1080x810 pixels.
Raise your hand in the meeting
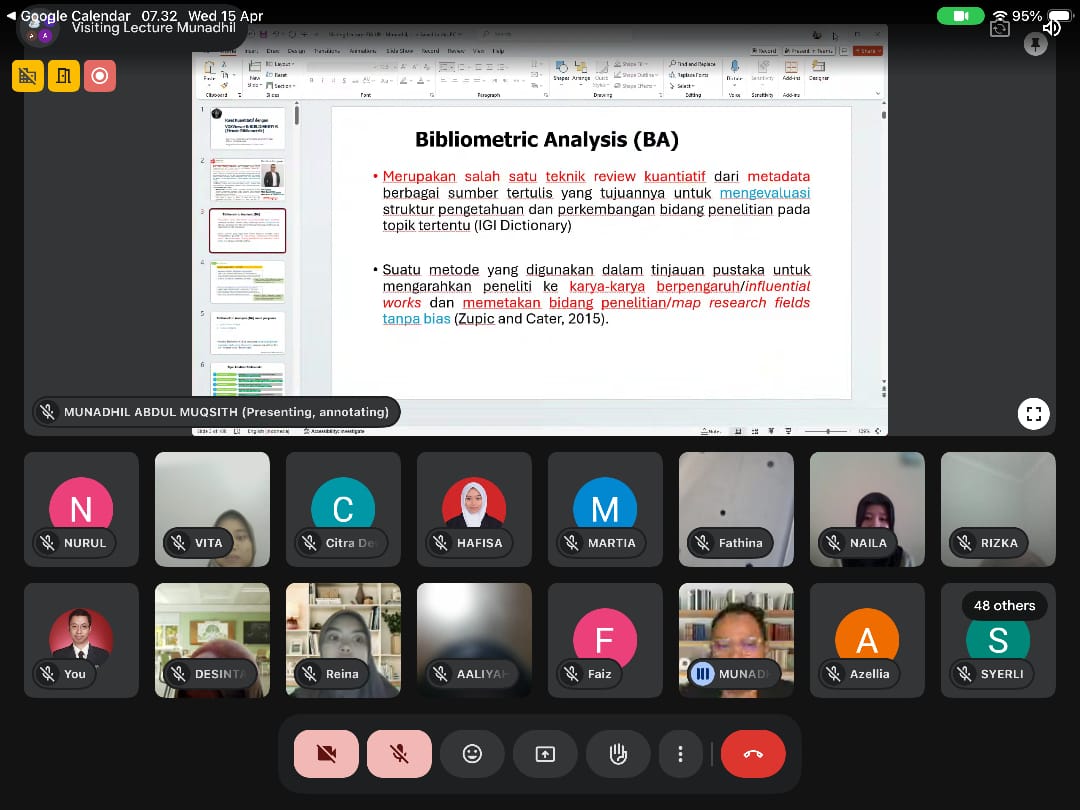point(618,754)
